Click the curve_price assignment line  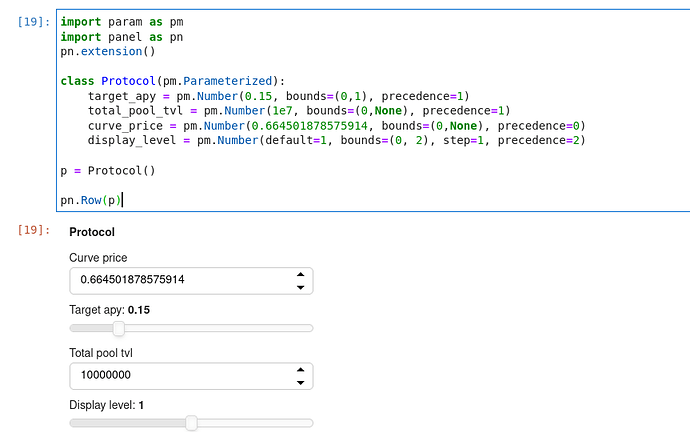337,126
